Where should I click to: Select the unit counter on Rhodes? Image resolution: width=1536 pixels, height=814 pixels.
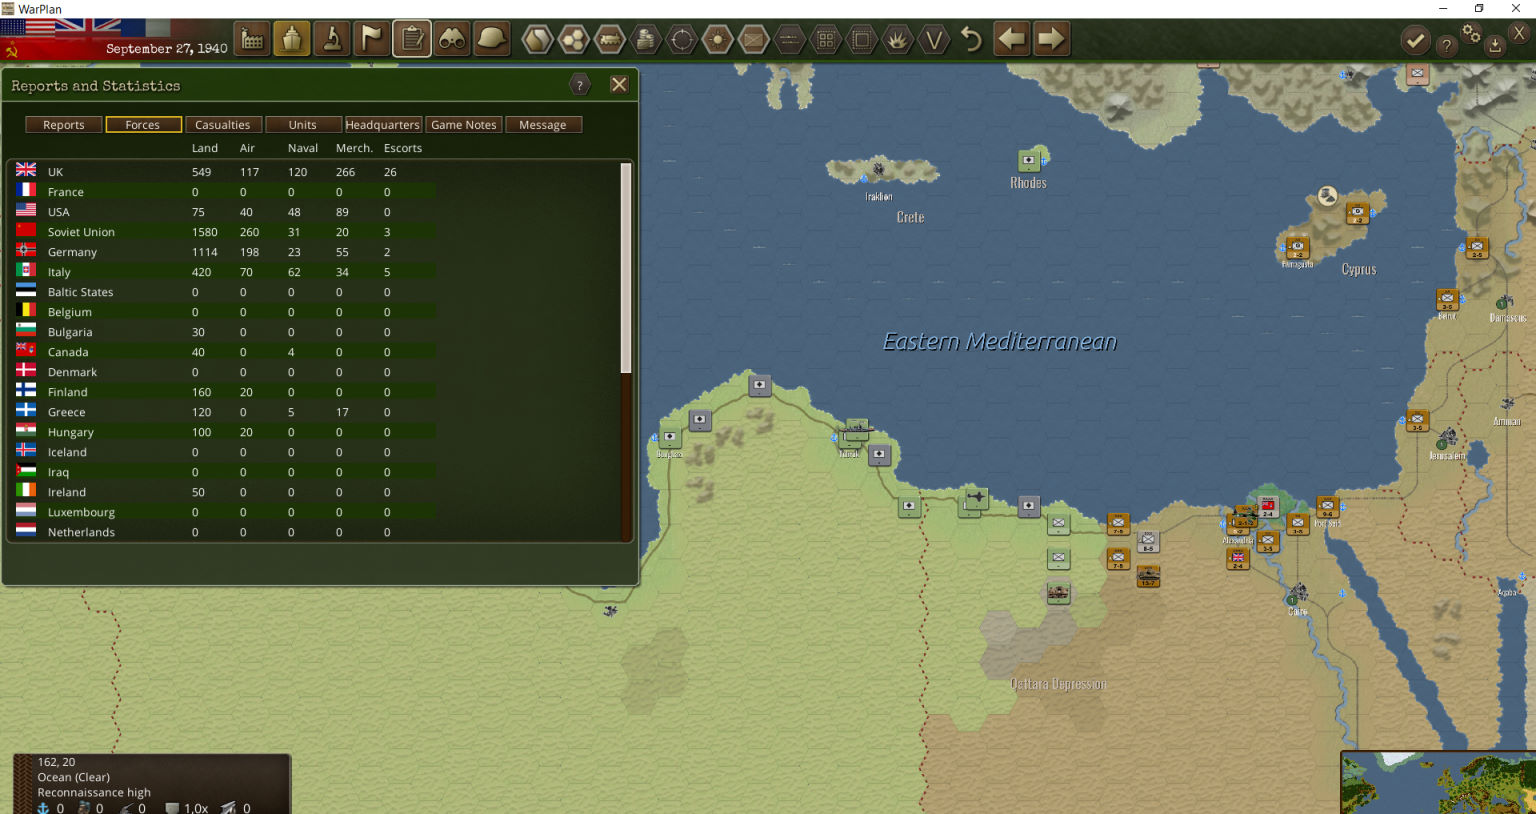1029,160
